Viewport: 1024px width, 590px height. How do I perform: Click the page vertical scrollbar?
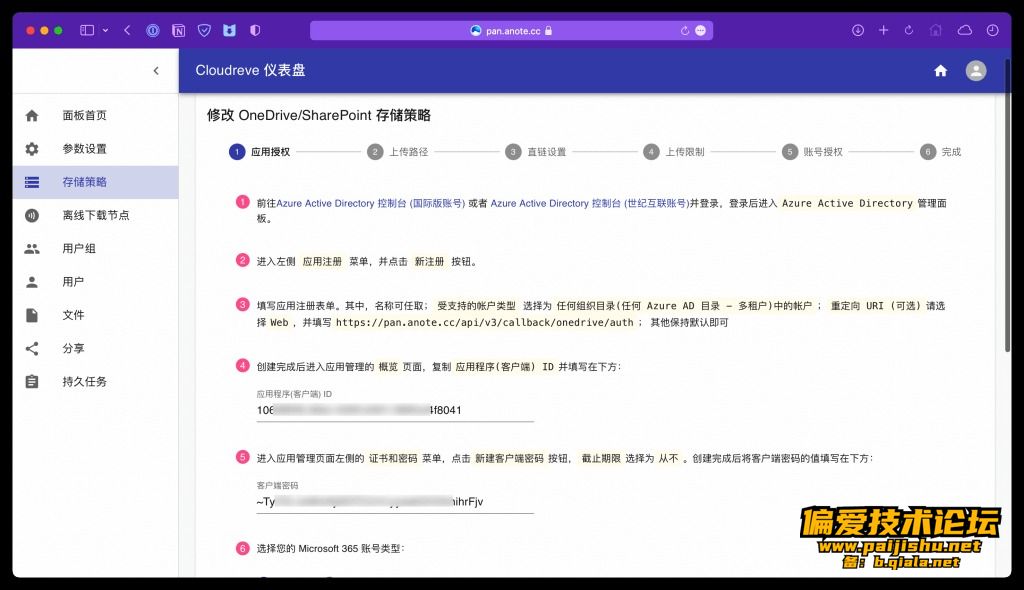point(1008,206)
